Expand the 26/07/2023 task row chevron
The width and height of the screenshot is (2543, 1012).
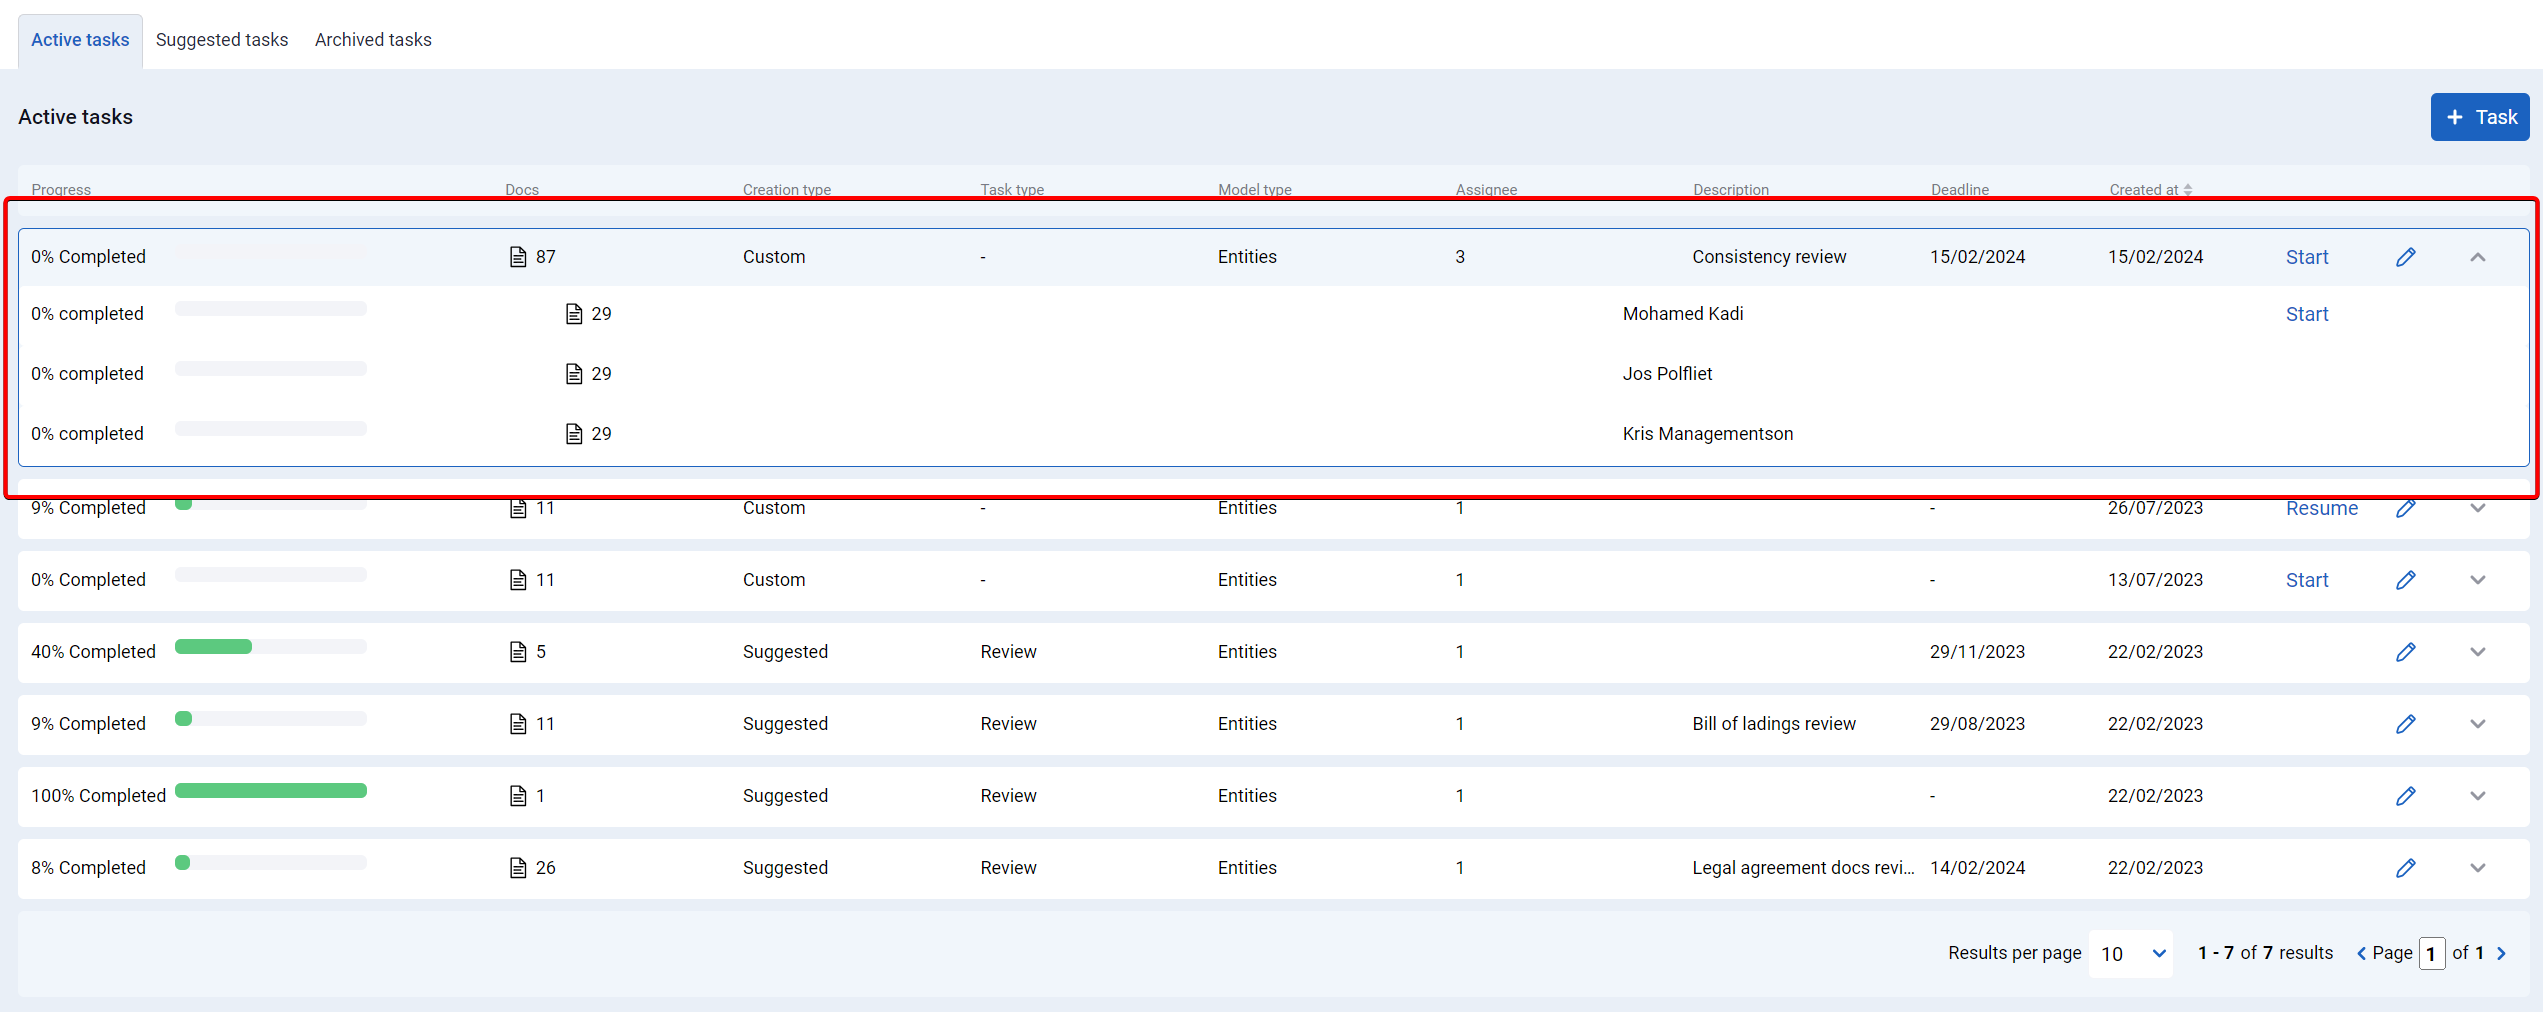pyautogui.click(x=2477, y=508)
